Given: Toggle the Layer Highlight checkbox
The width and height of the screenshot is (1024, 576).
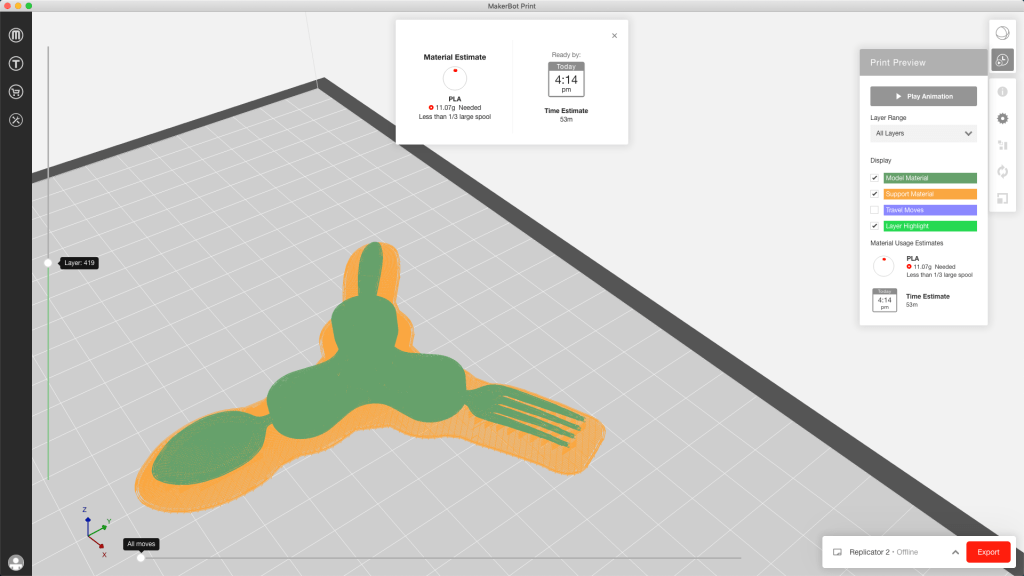Looking at the screenshot, I should click(x=875, y=226).
